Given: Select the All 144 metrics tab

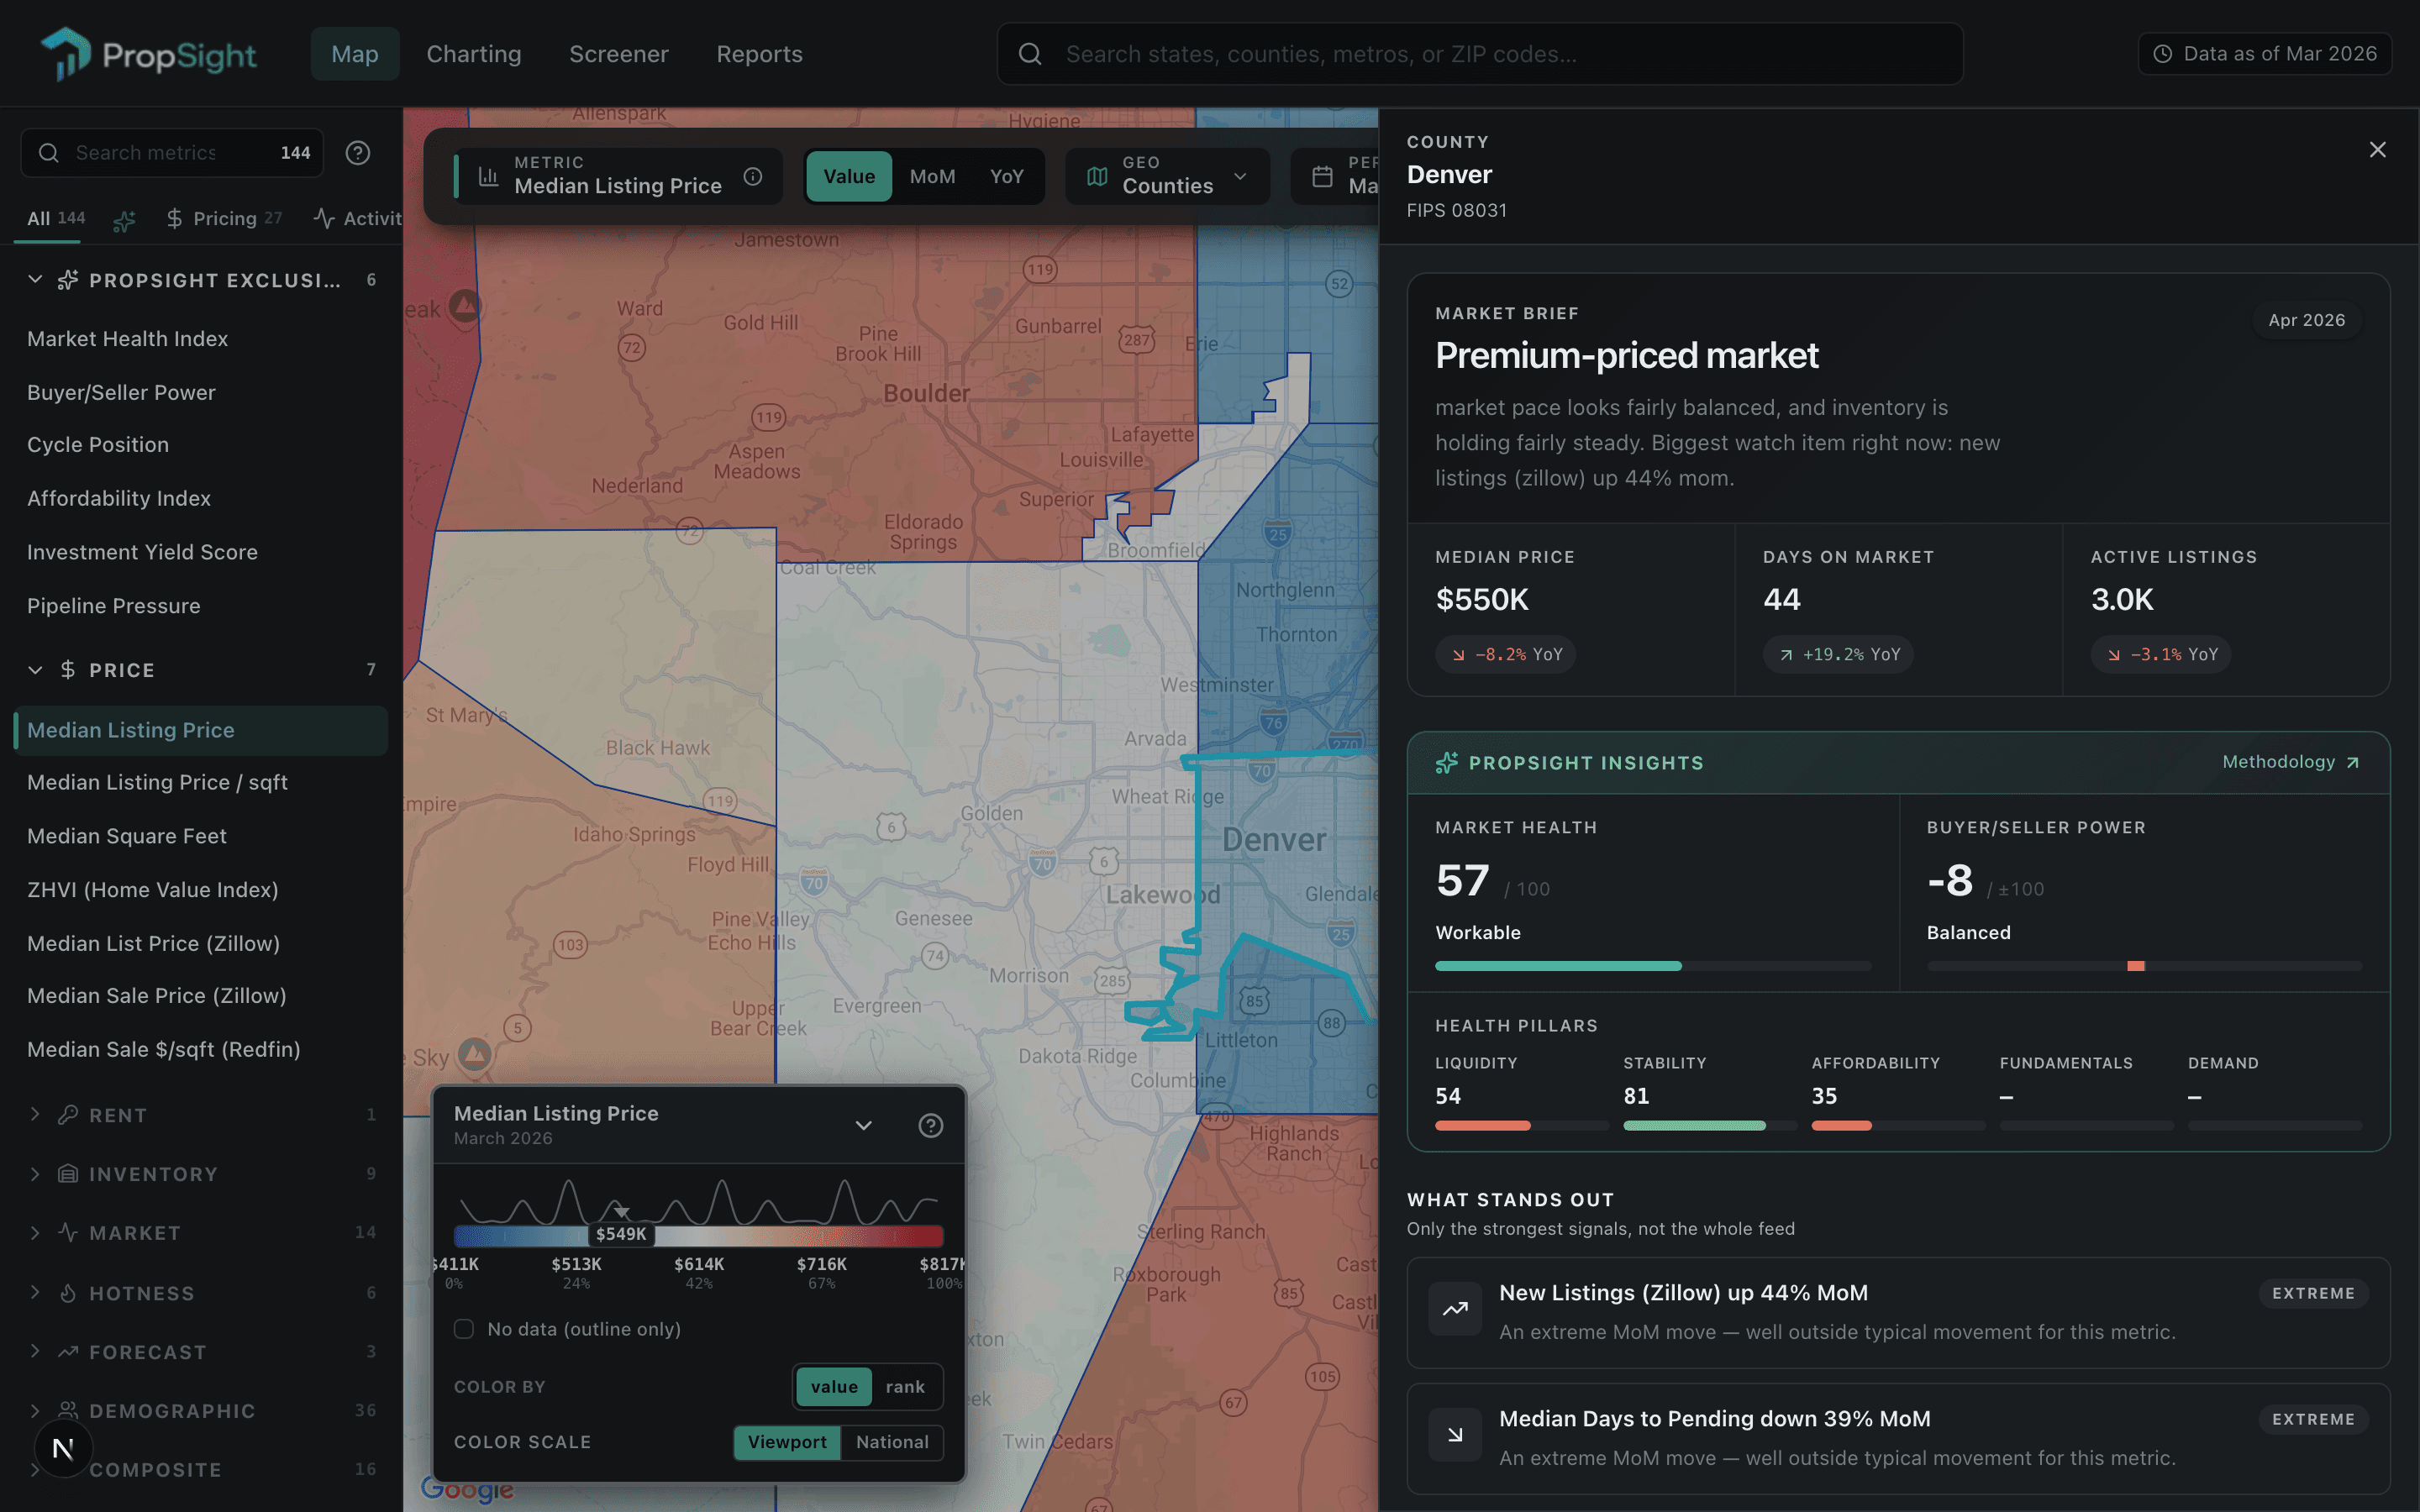Looking at the screenshot, I should (x=56, y=218).
